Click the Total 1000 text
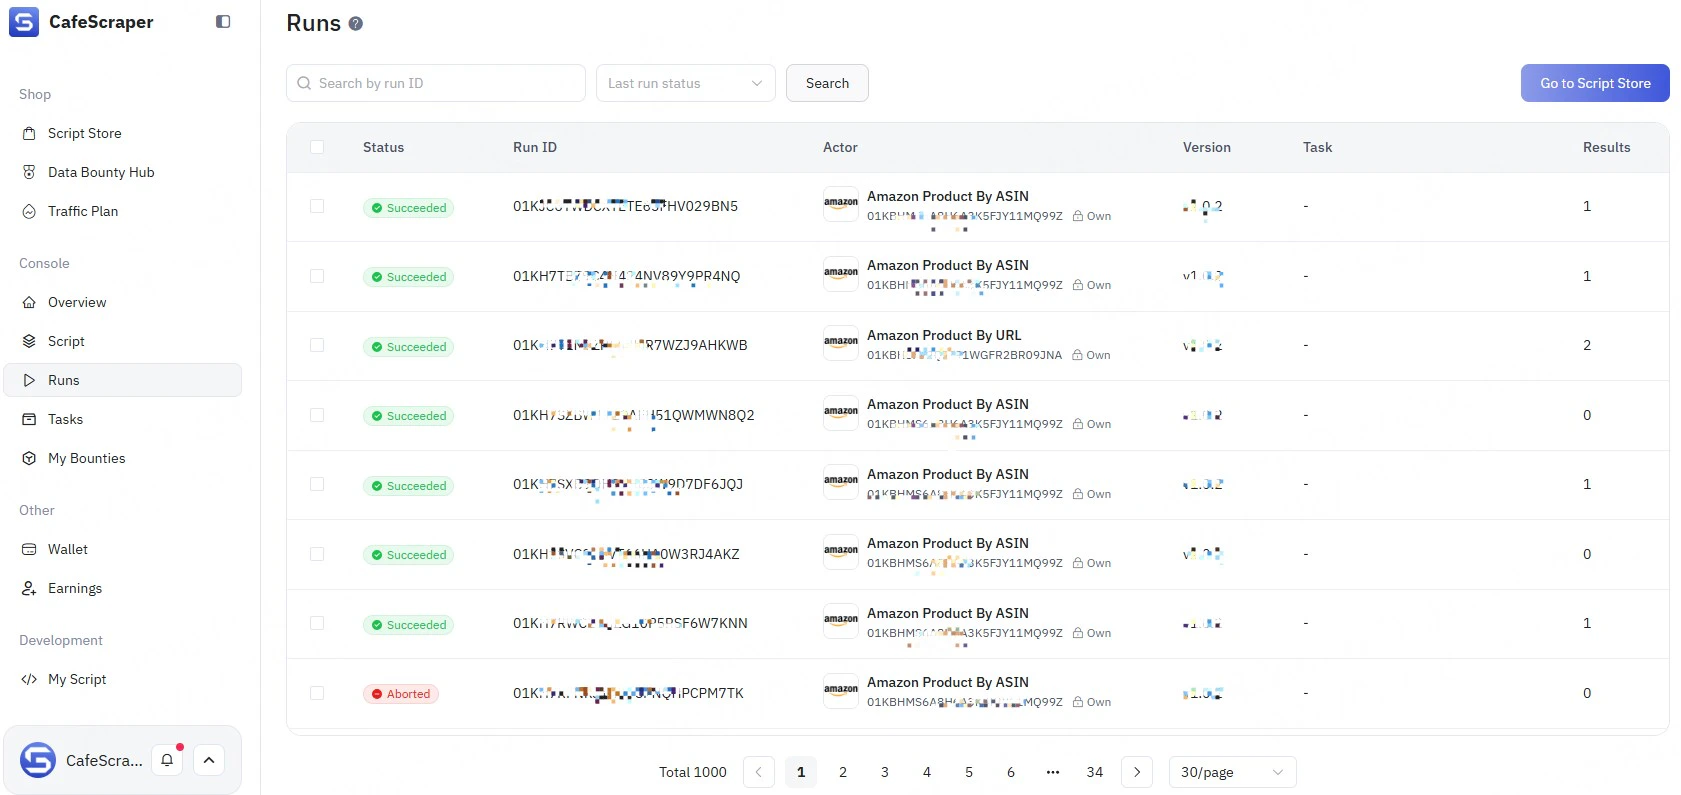 click(x=693, y=772)
